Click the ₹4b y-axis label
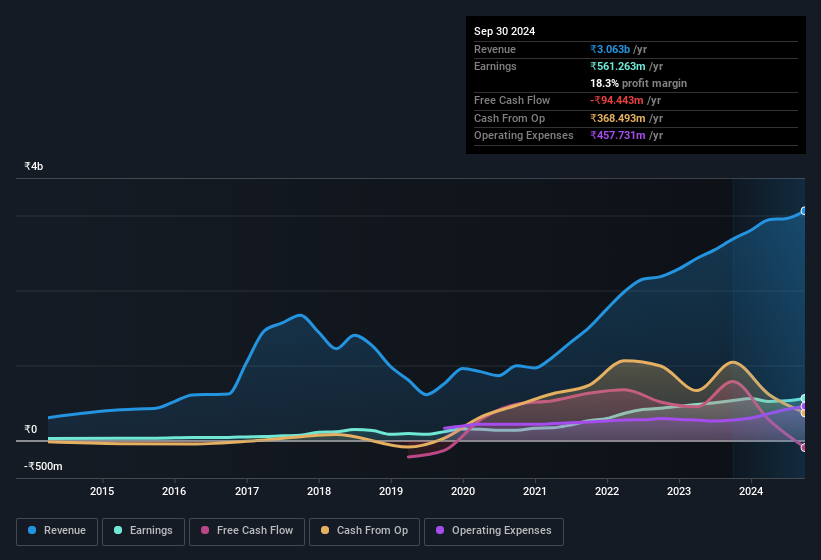 pos(34,166)
